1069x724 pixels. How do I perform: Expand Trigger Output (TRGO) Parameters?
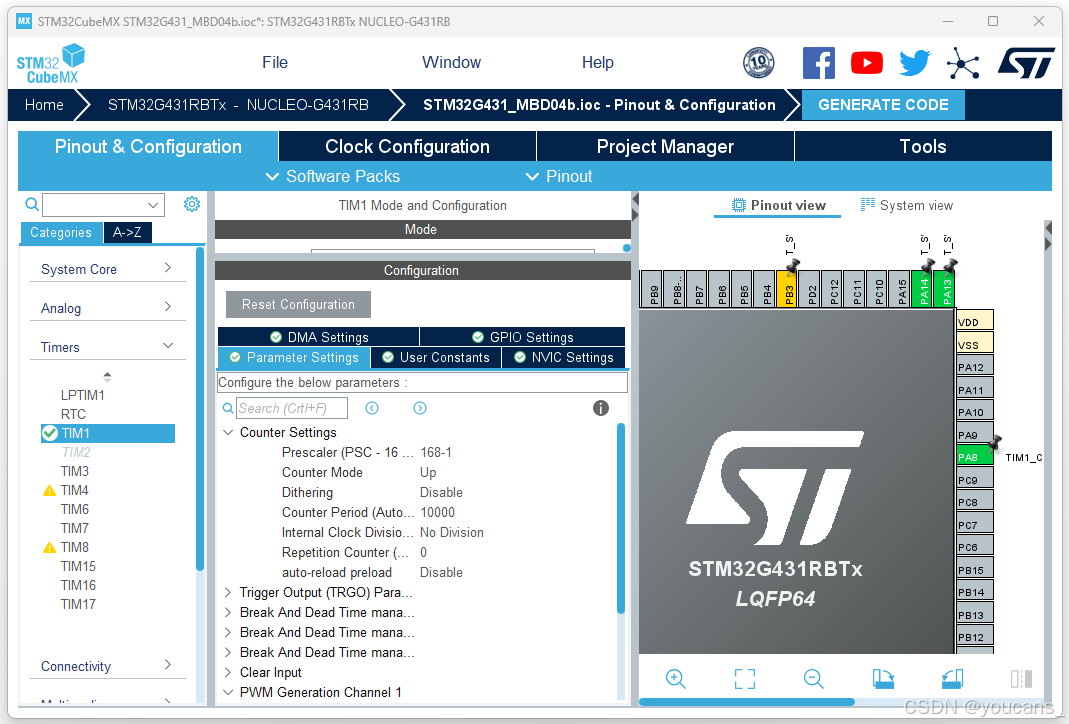click(228, 592)
